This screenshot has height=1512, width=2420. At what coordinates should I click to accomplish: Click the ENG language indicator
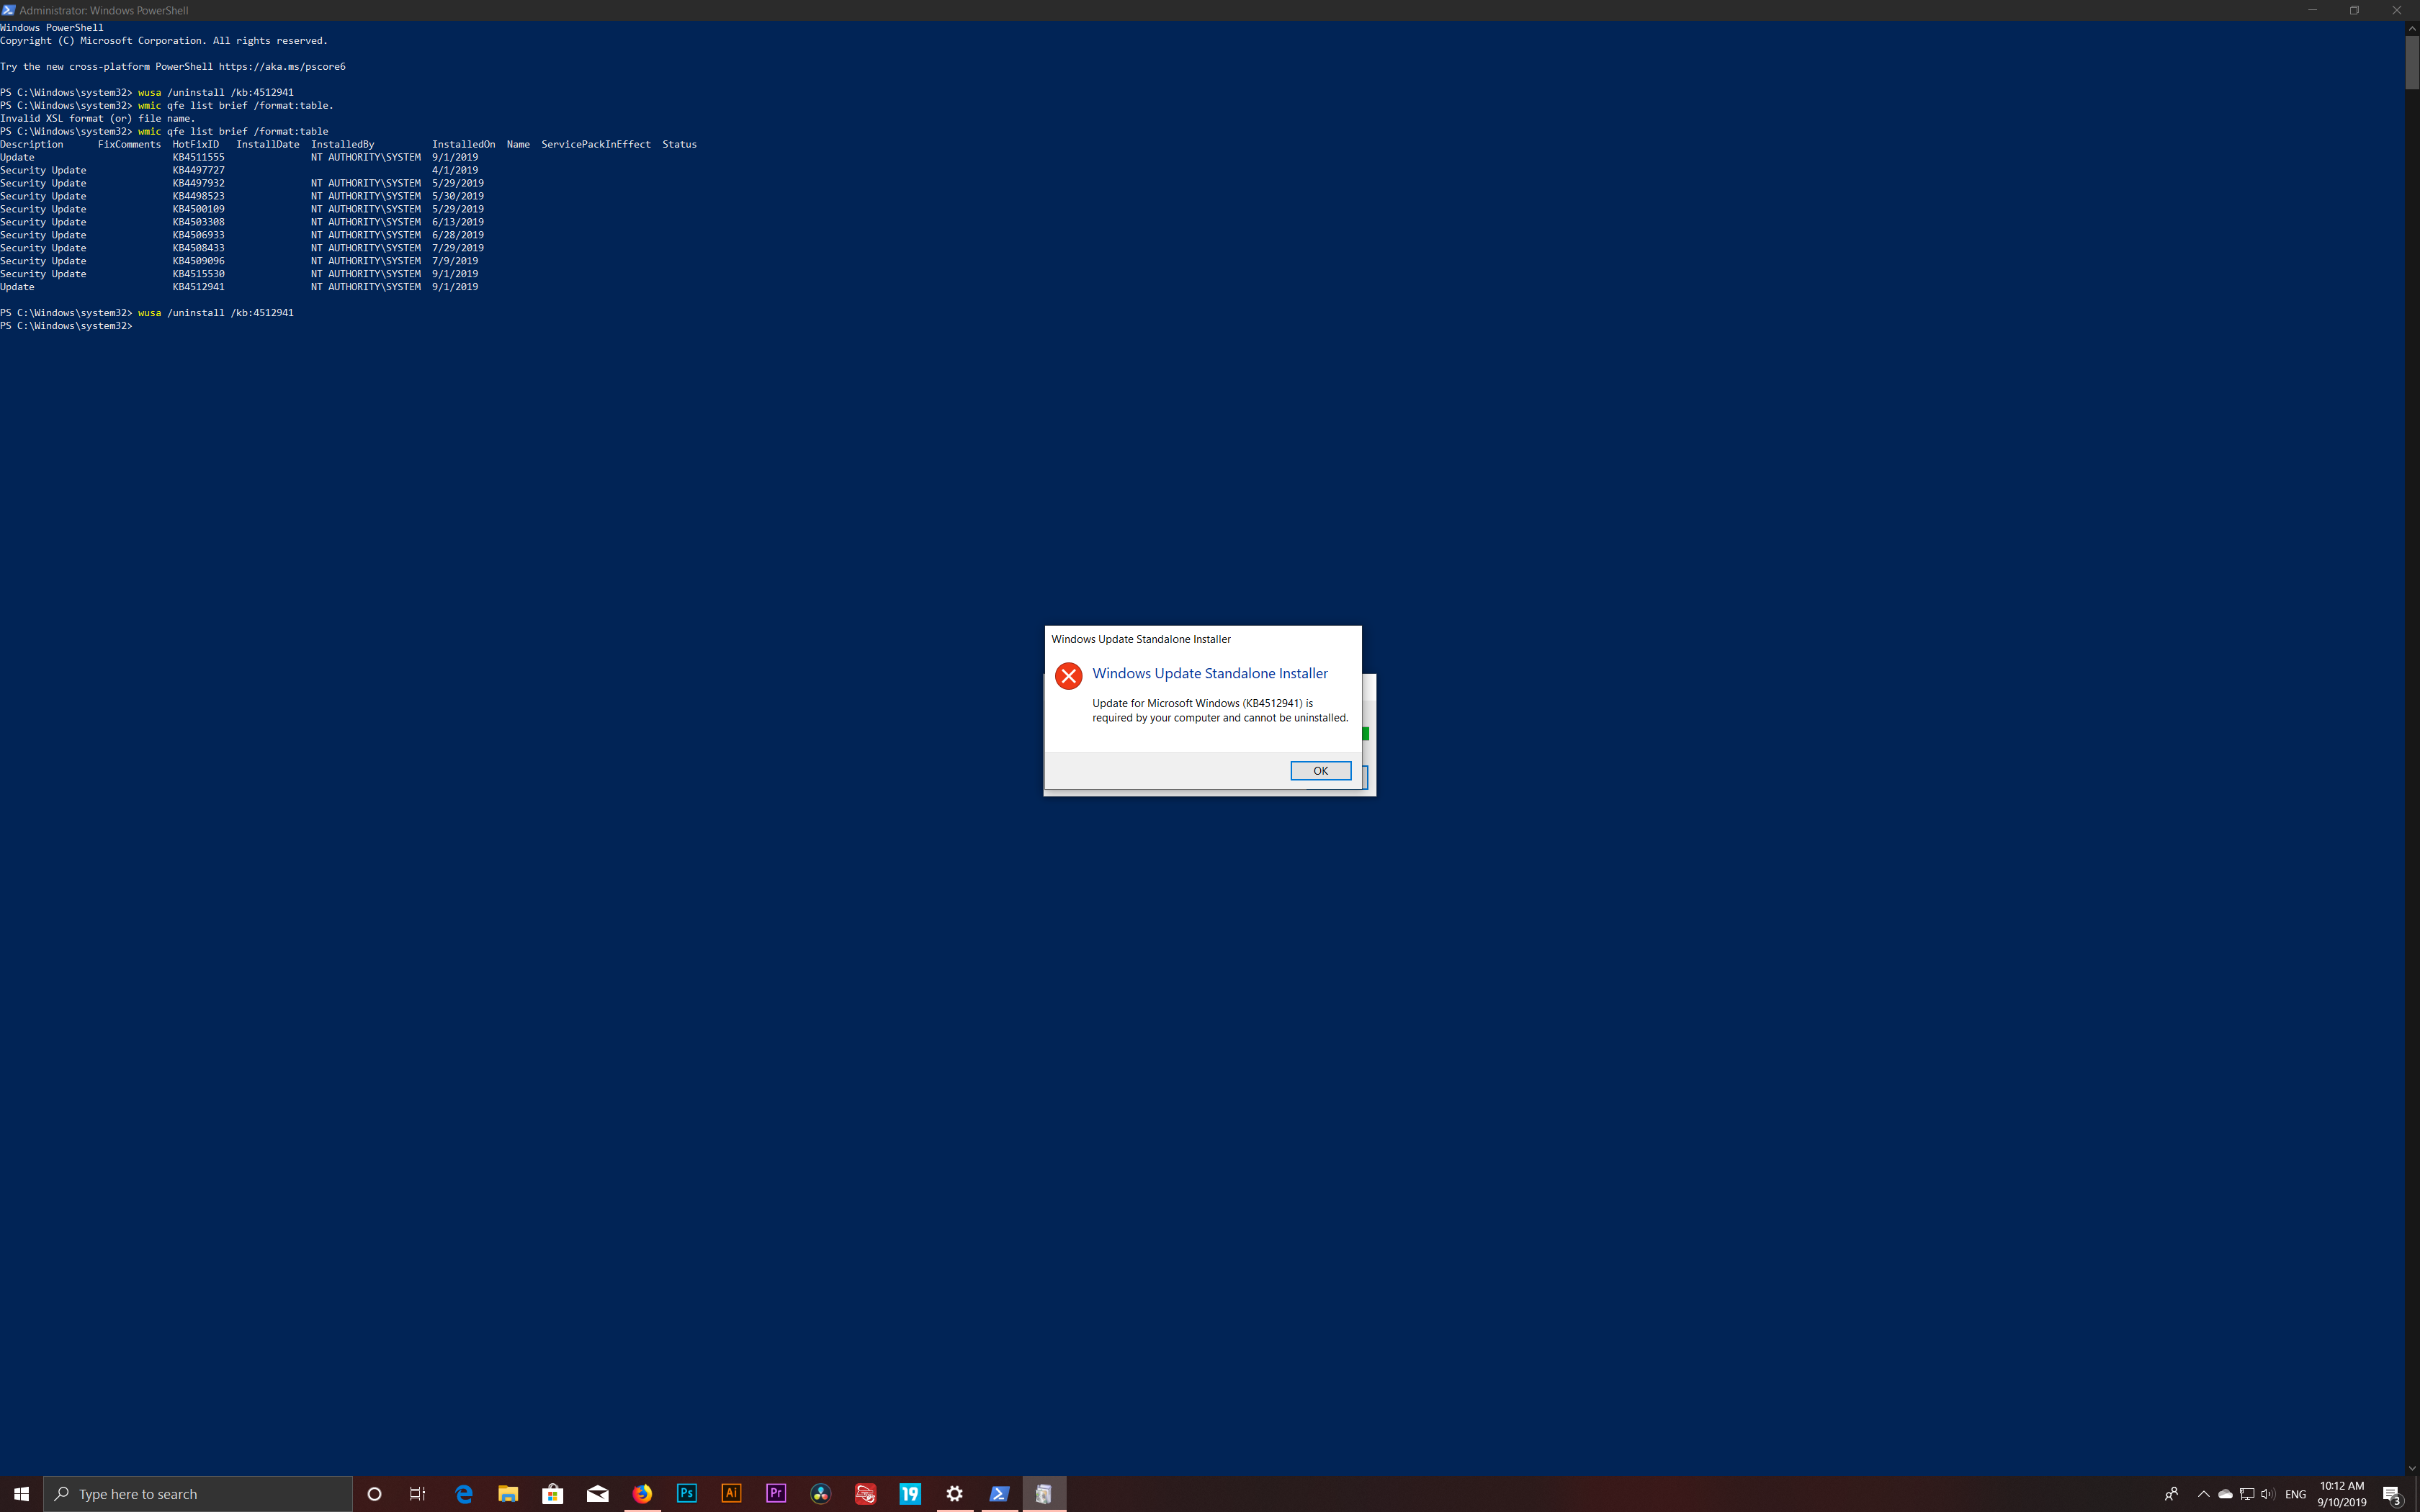tap(2296, 1494)
